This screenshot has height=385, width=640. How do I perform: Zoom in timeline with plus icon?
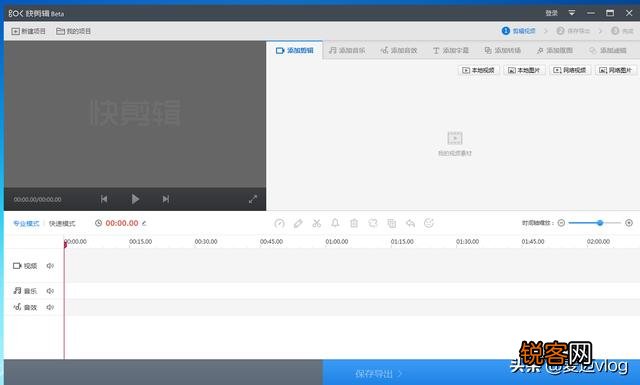tap(629, 223)
